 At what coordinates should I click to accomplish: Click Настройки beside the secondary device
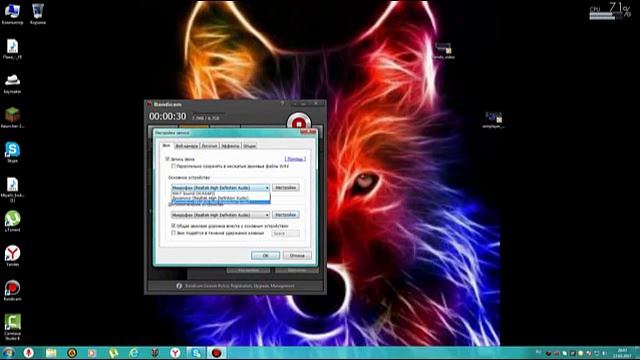pos(286,215)
